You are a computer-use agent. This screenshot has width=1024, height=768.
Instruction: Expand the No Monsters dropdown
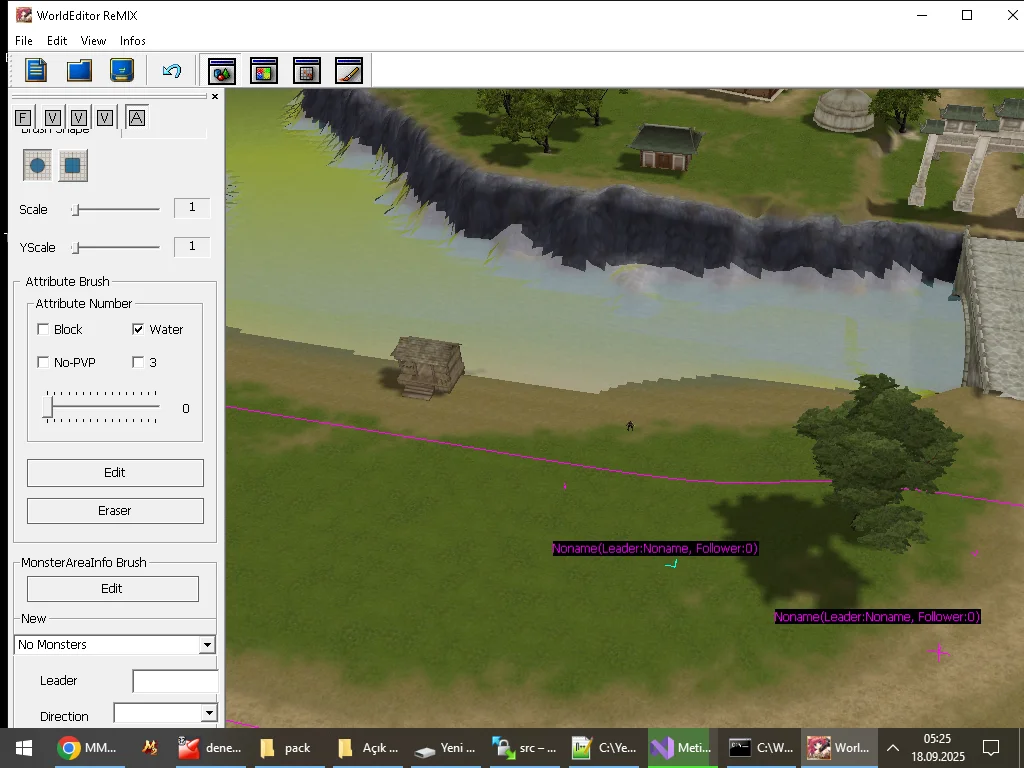[x=207, y=645]
